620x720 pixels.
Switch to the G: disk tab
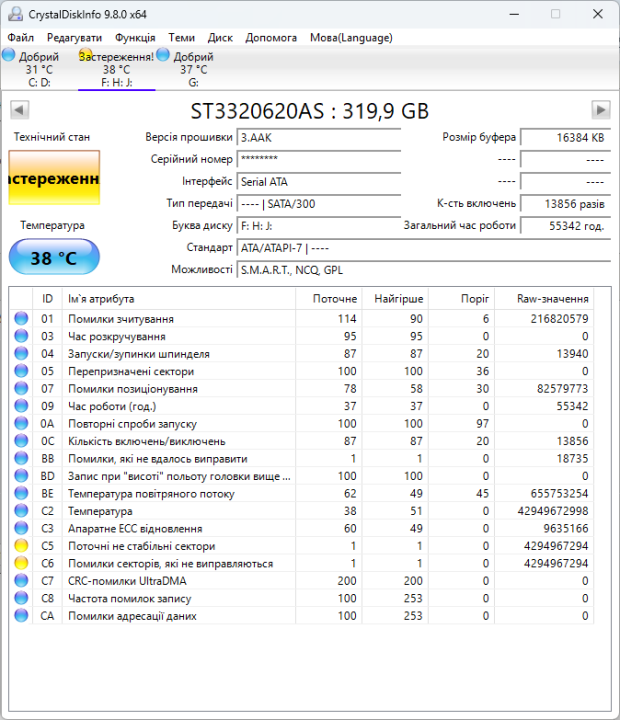point(193,69)
